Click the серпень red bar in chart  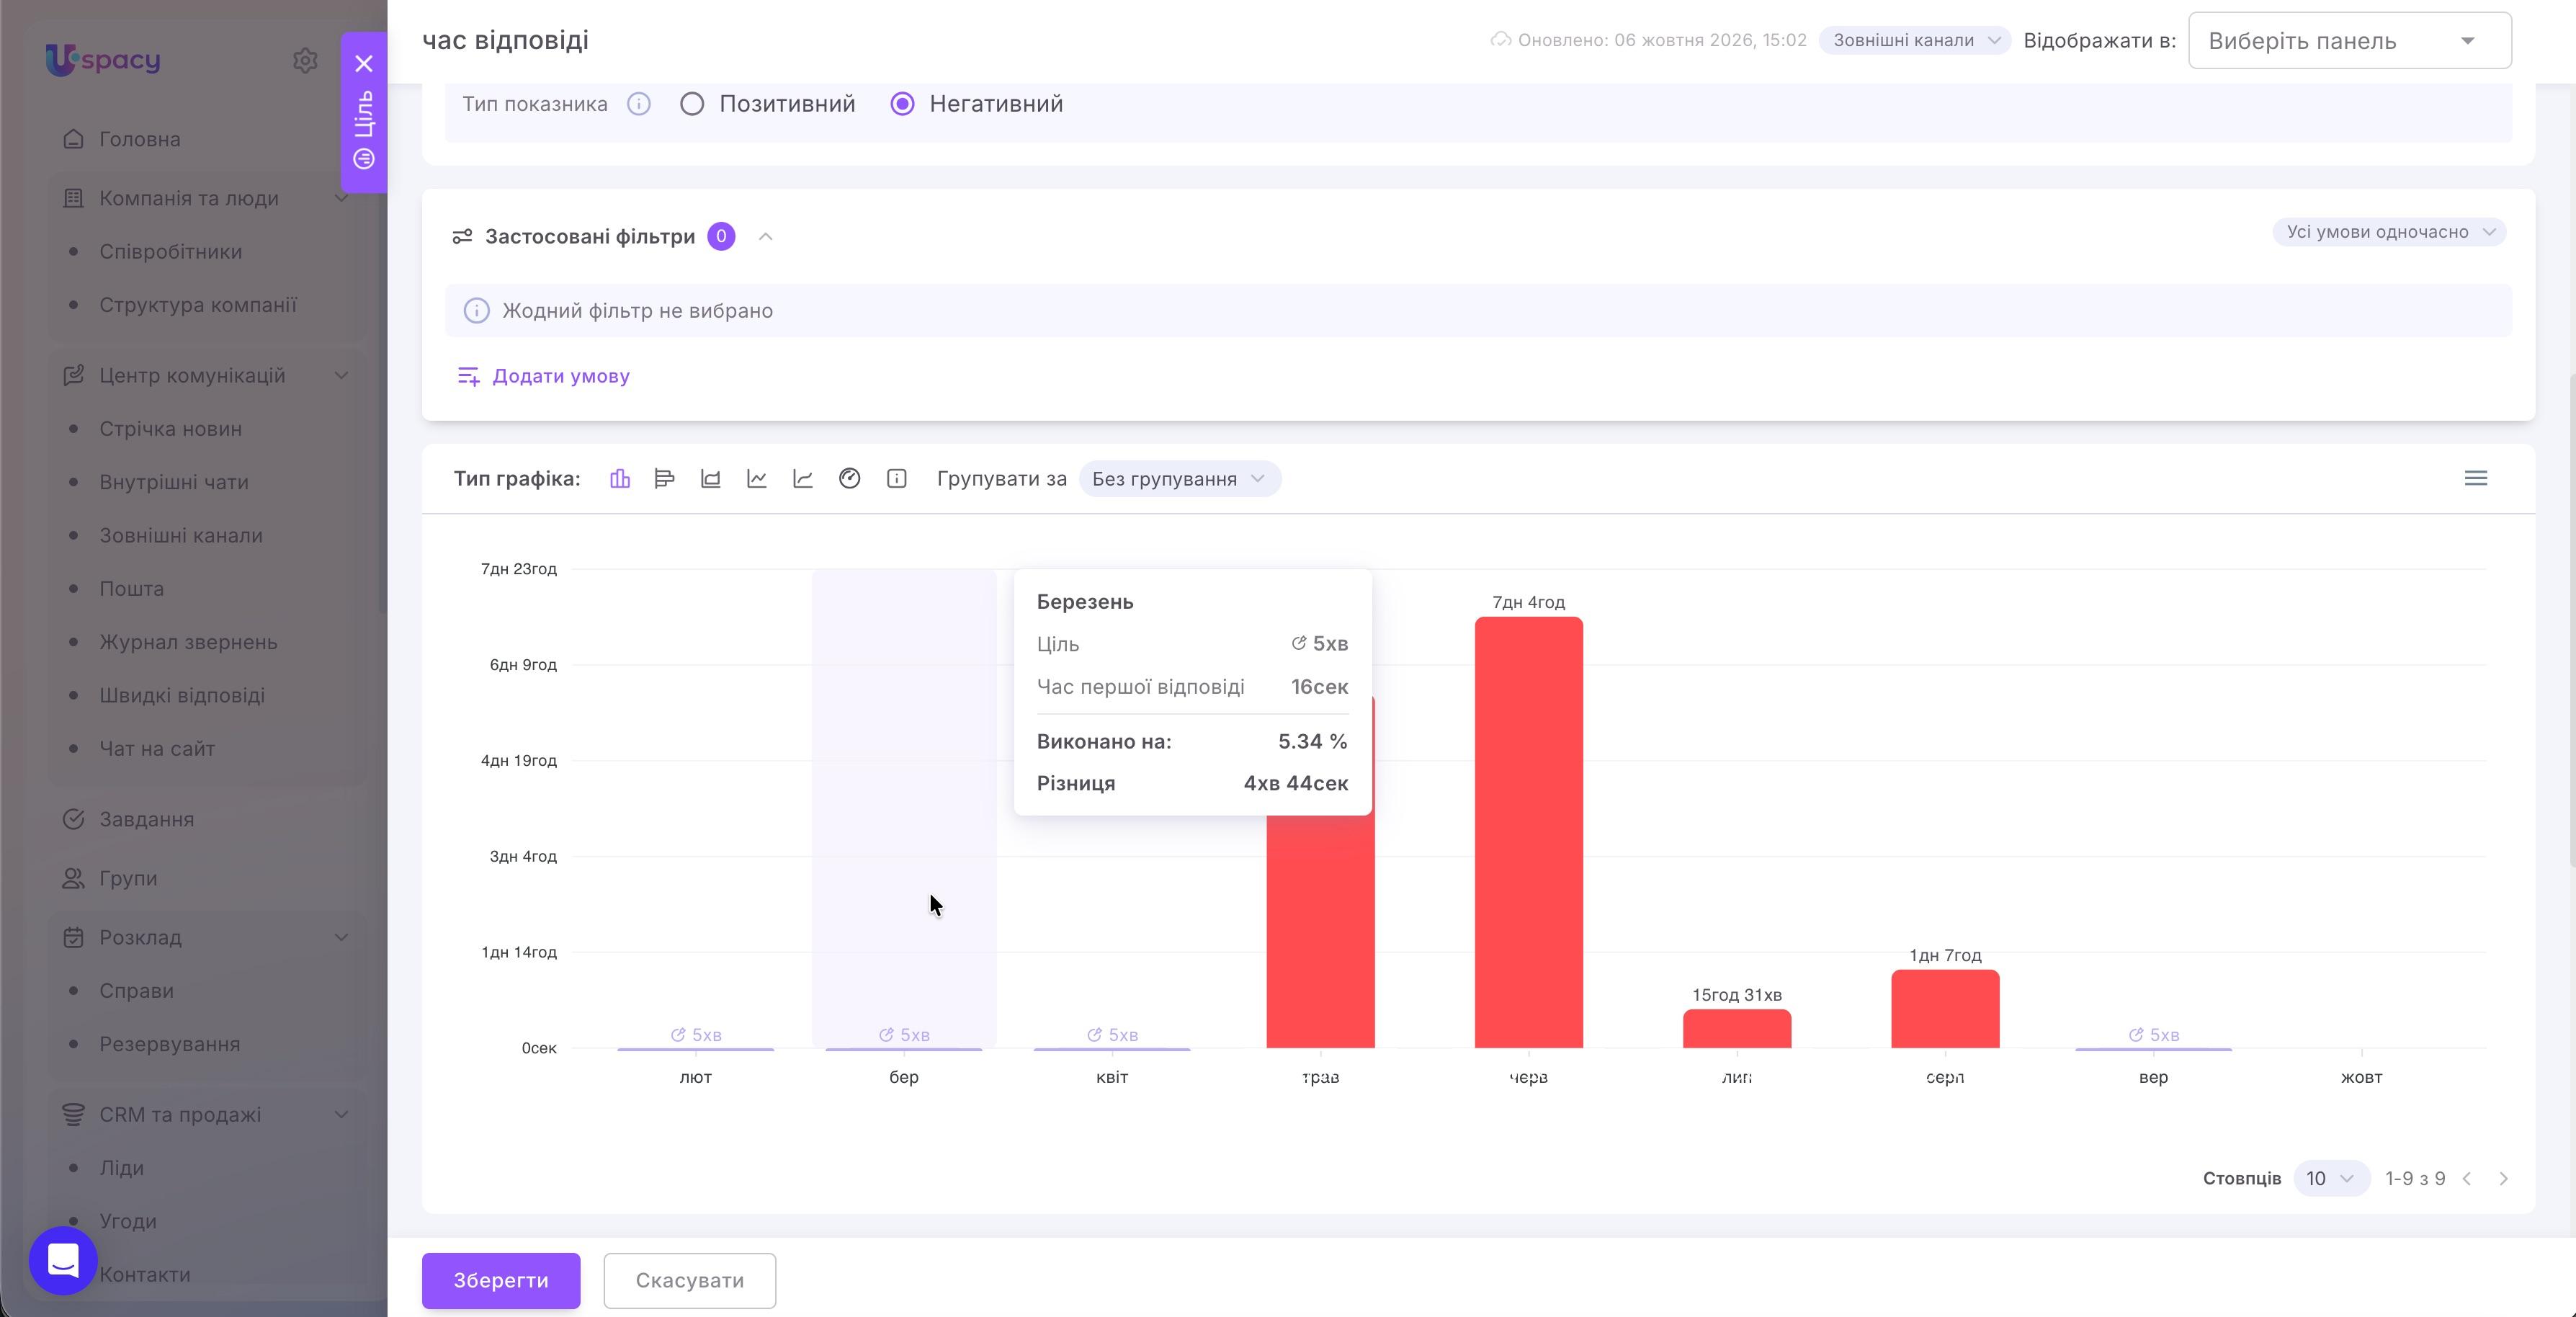click(1945, 1009)
